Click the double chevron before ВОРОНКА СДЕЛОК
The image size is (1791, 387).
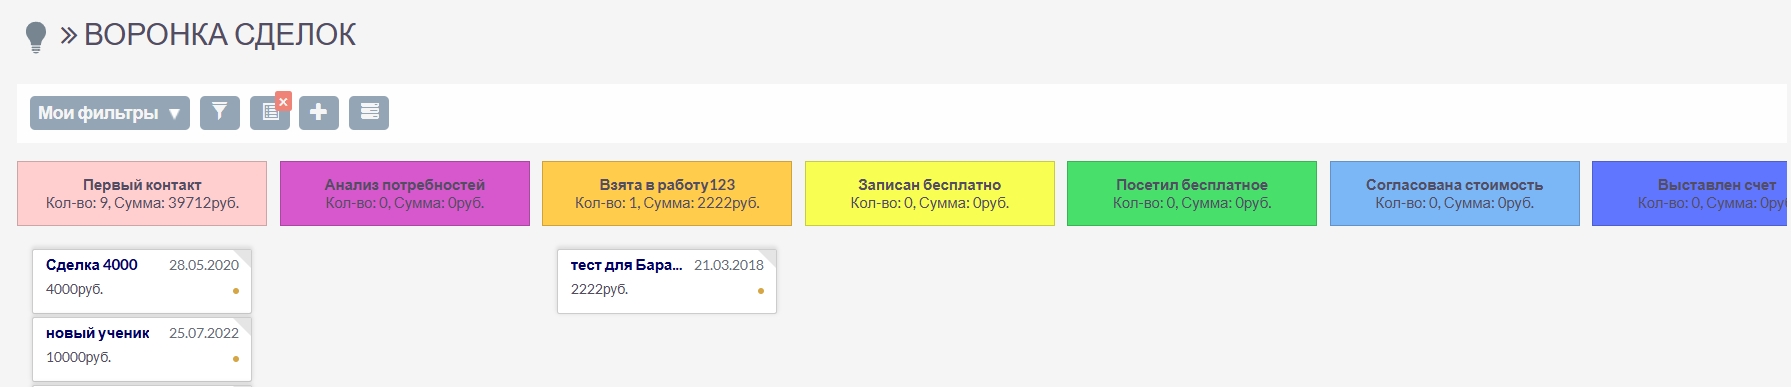pos(68,36)
